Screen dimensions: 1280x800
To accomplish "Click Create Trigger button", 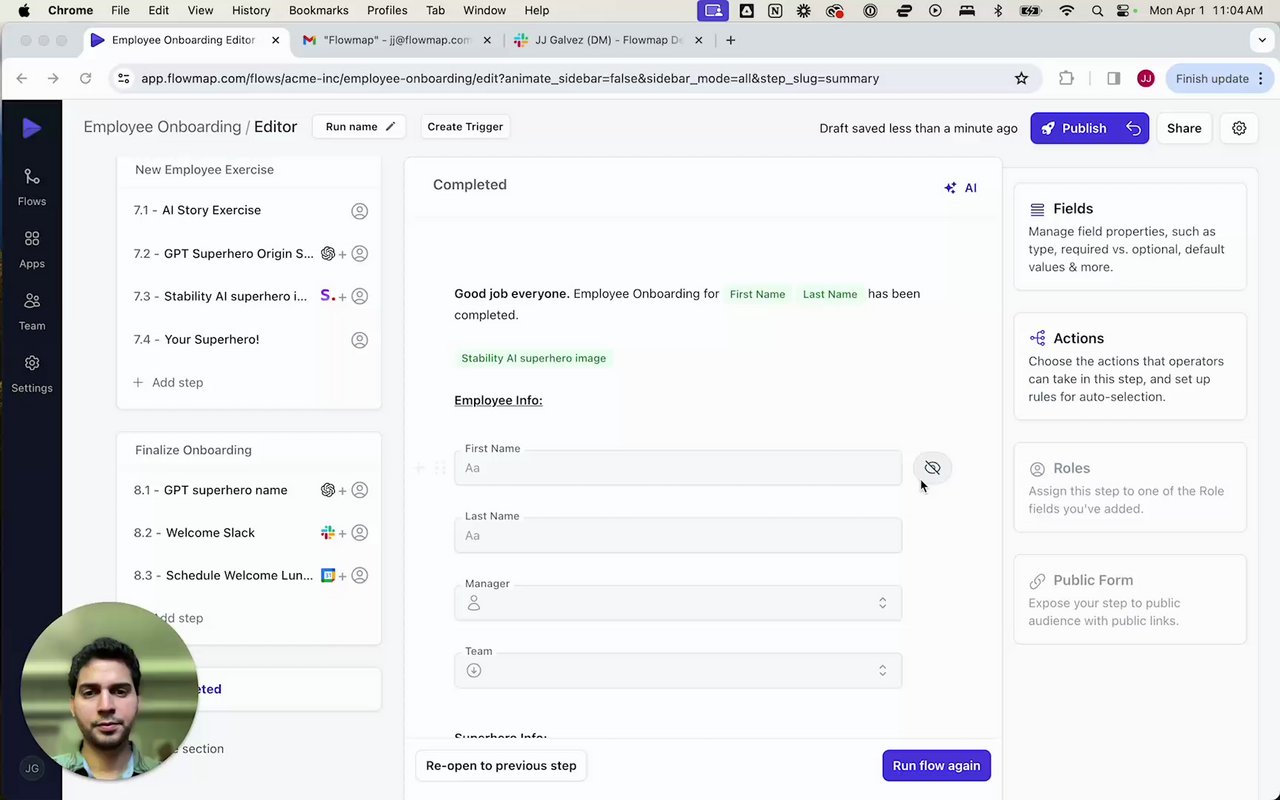I will (465, 127).
